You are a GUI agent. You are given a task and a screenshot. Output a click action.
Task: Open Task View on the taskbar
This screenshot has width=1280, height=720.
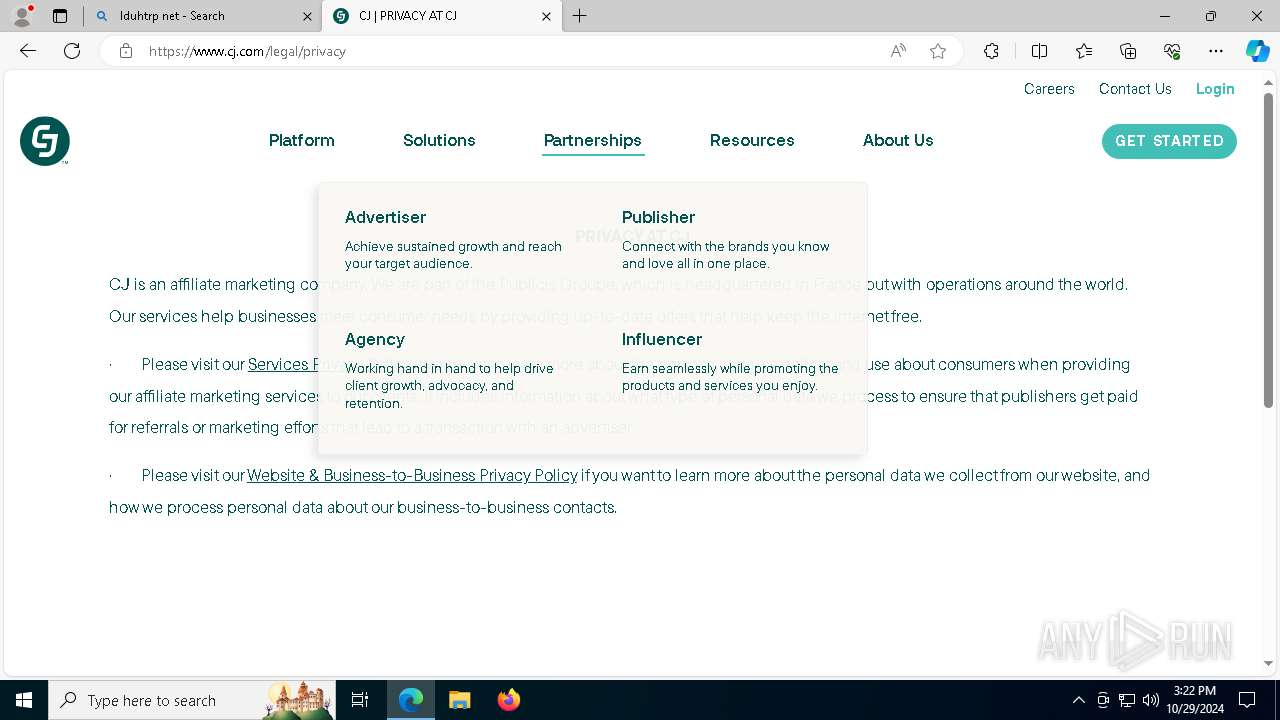tap(360, 700)
